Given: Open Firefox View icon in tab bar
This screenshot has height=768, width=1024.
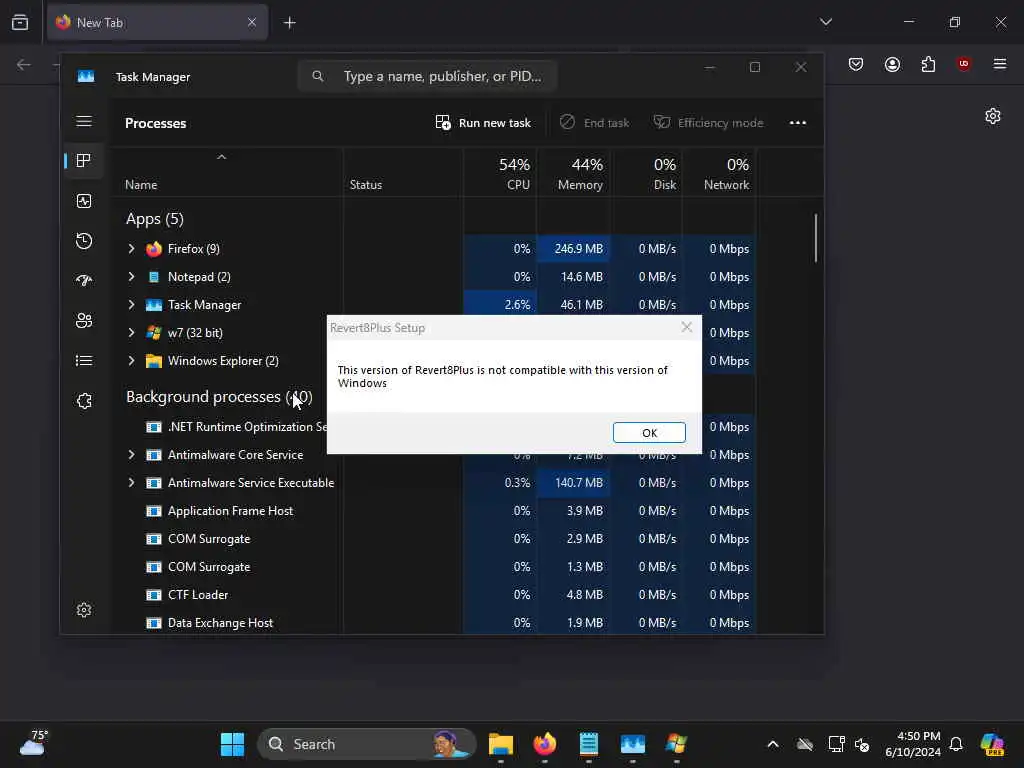Looking at the screenshot, I should pos(20,22).
